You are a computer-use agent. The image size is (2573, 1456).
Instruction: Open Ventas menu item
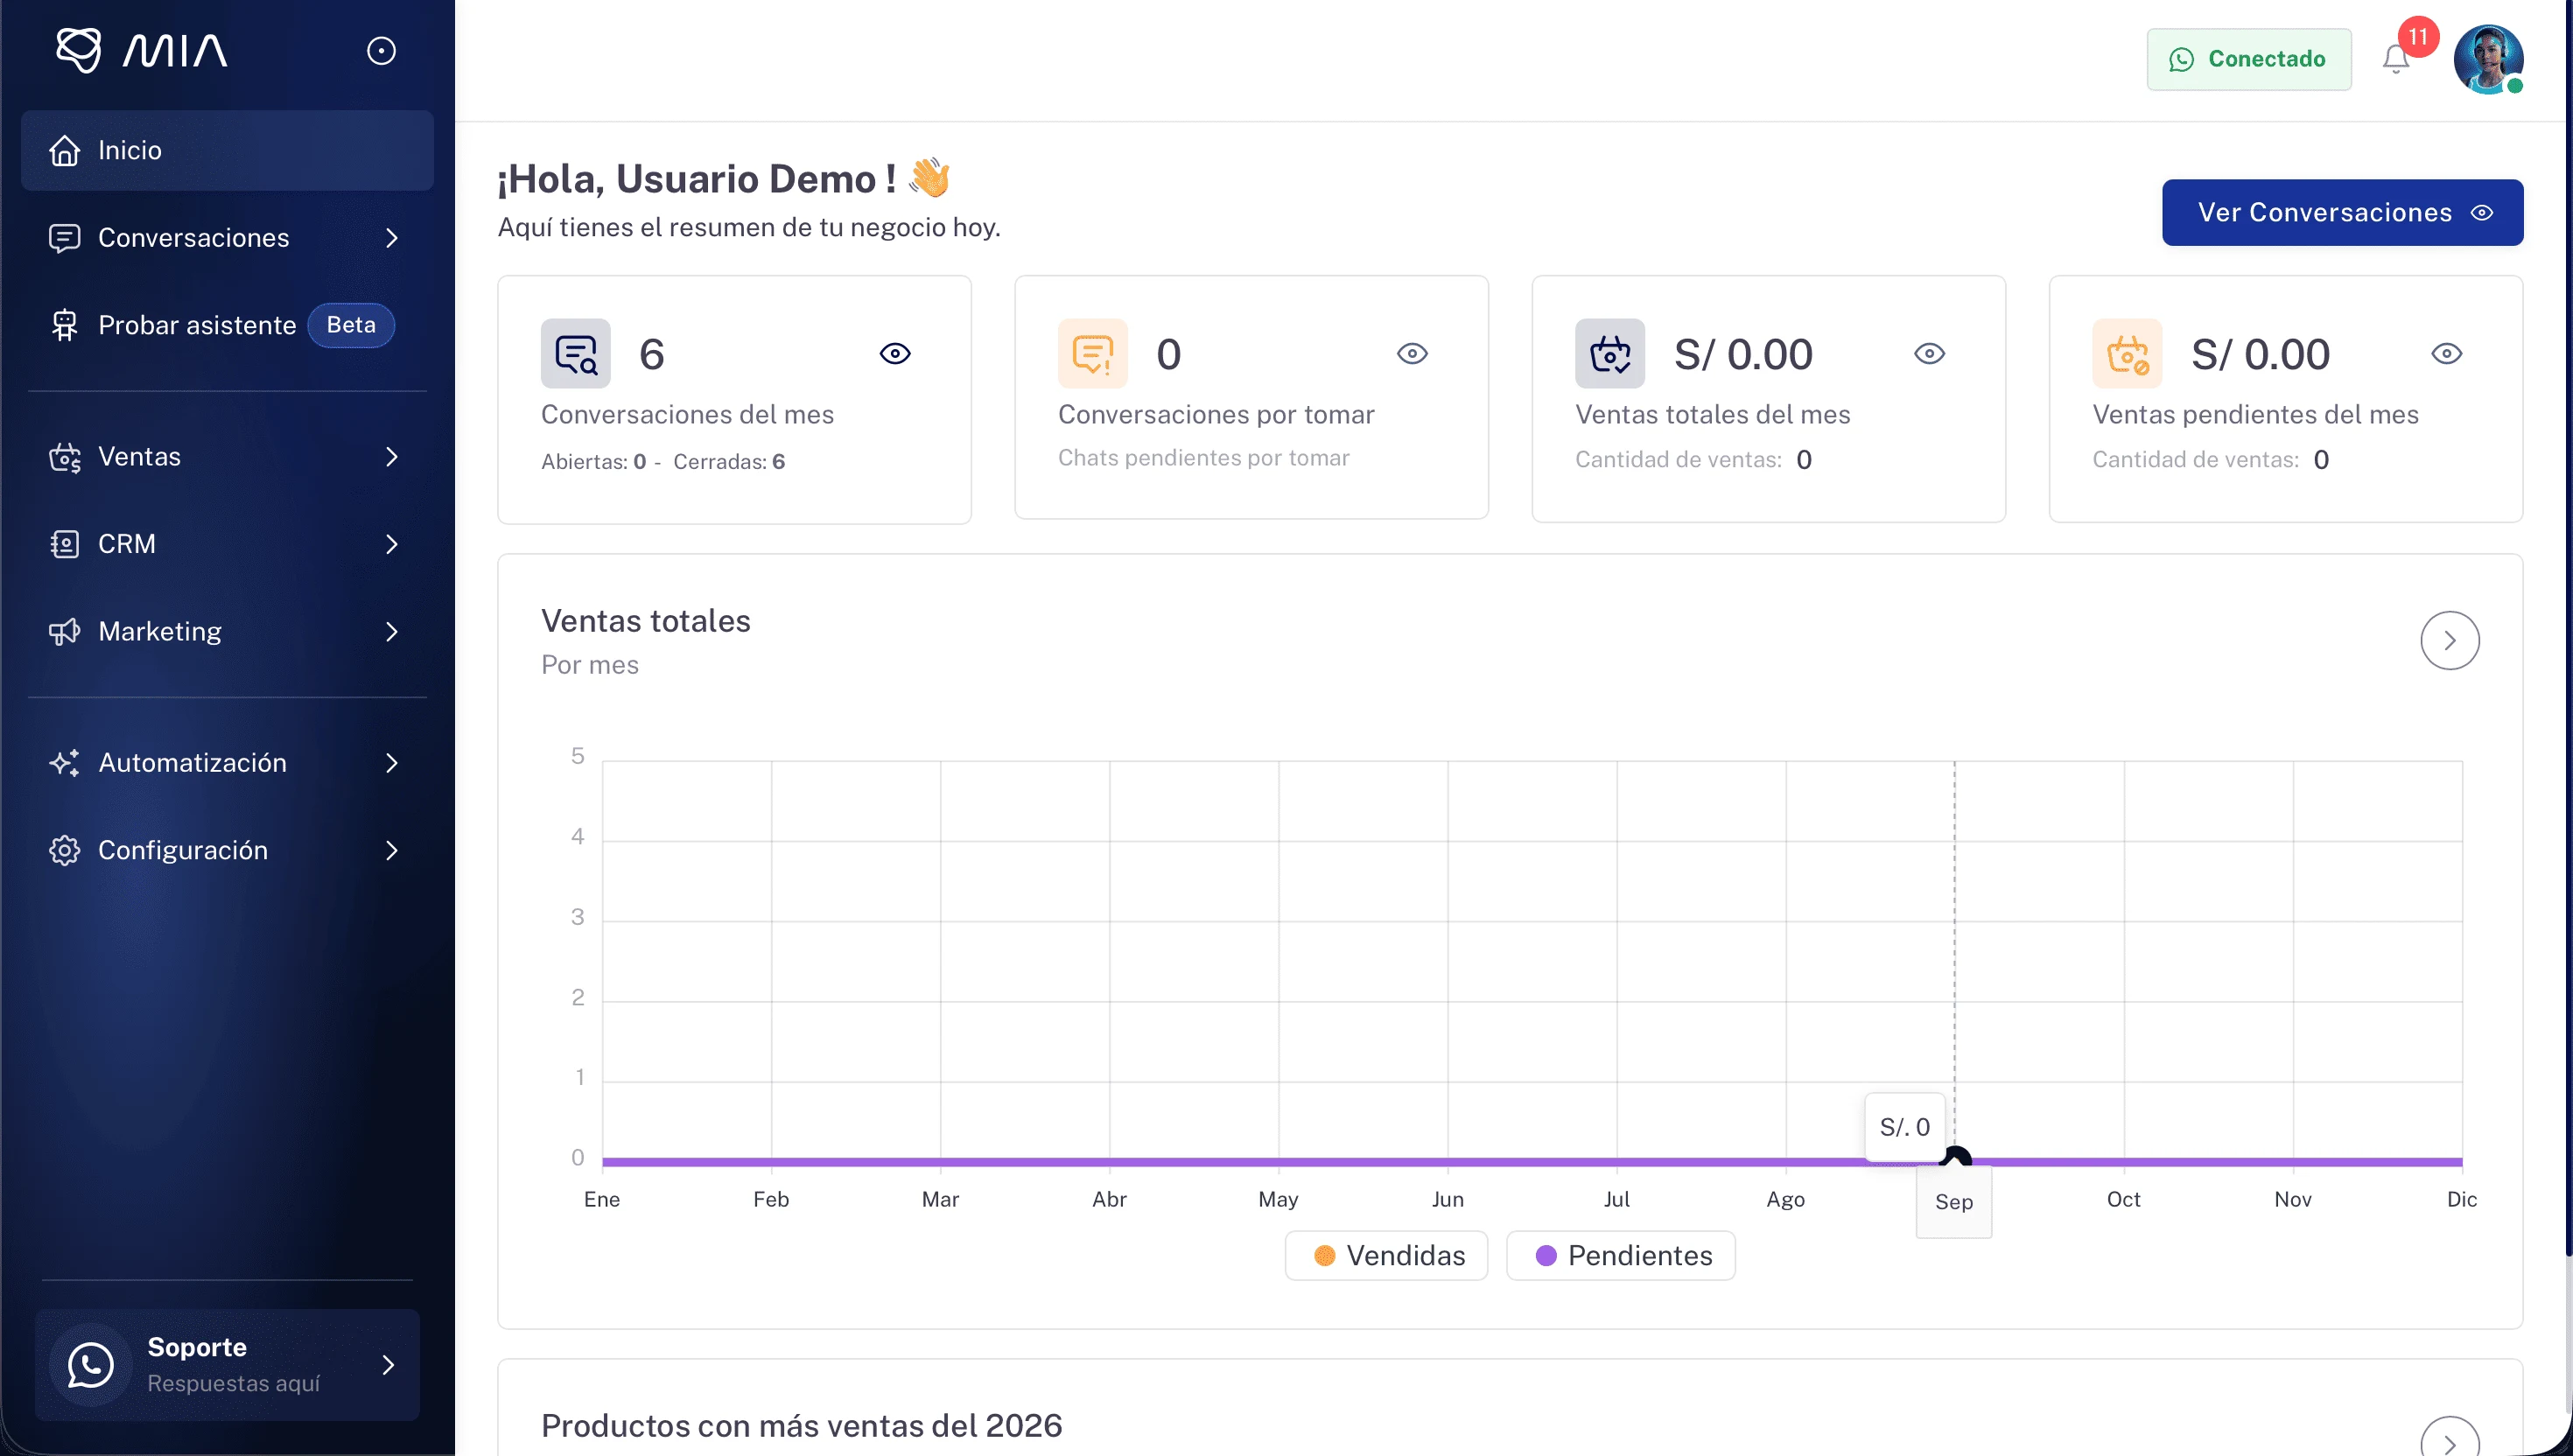[x=227, y=457]
